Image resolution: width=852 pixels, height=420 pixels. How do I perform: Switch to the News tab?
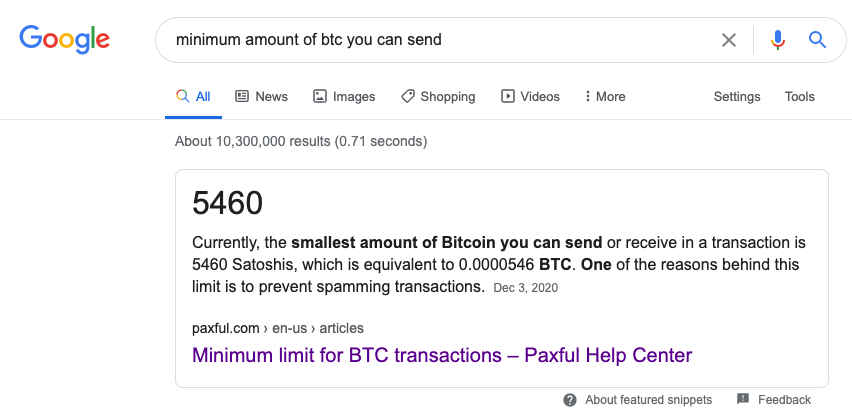261,97
